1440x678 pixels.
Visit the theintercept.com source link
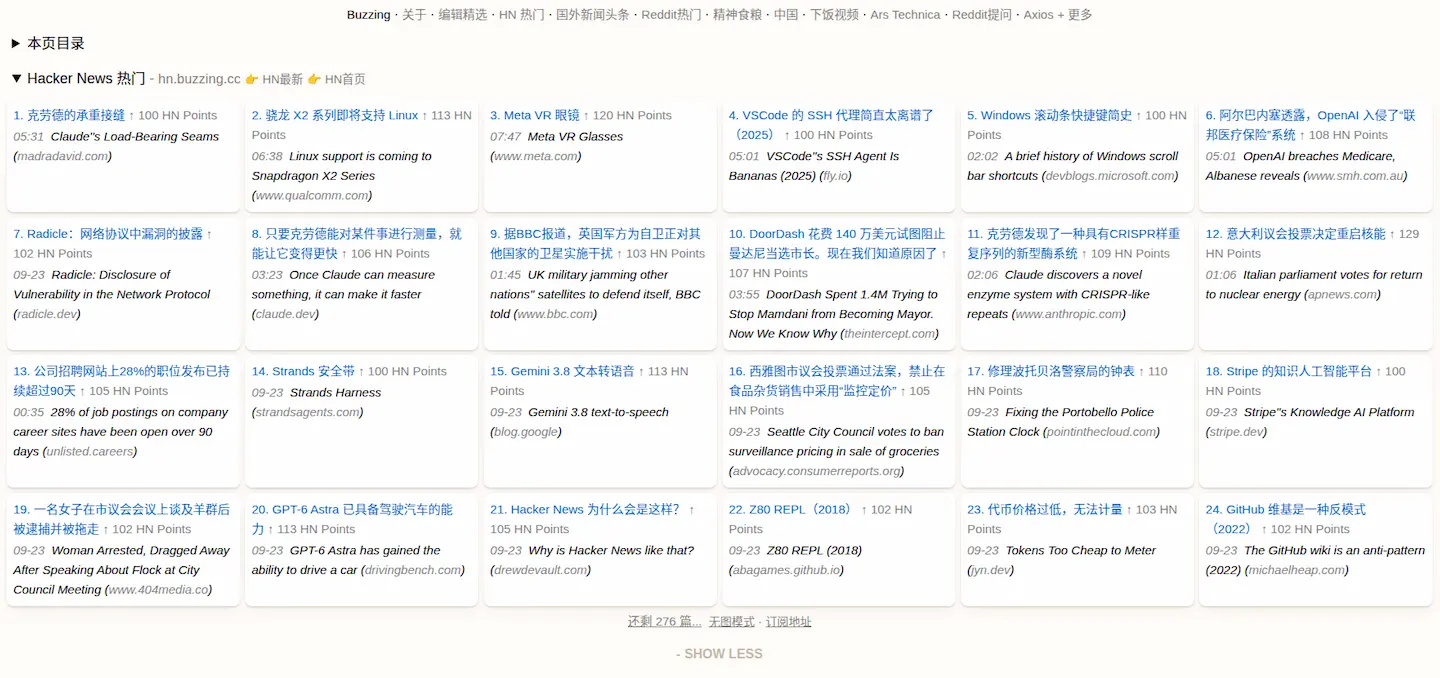pyautogui.click(x=889, y=334)
